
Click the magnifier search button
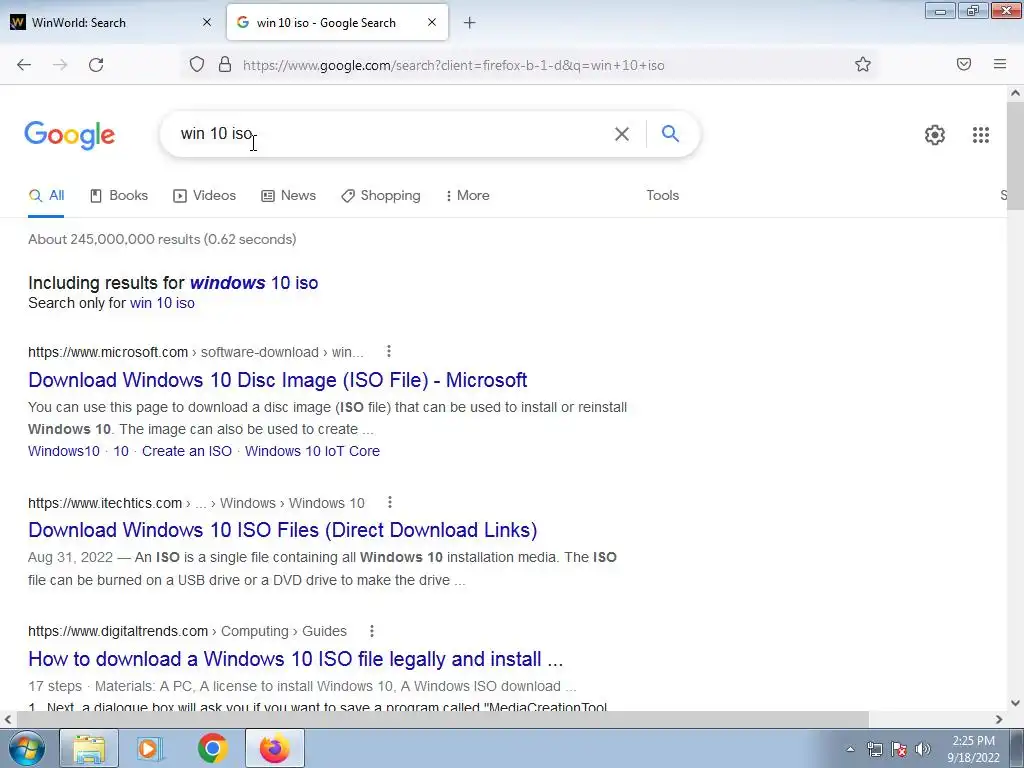point(670,134)
